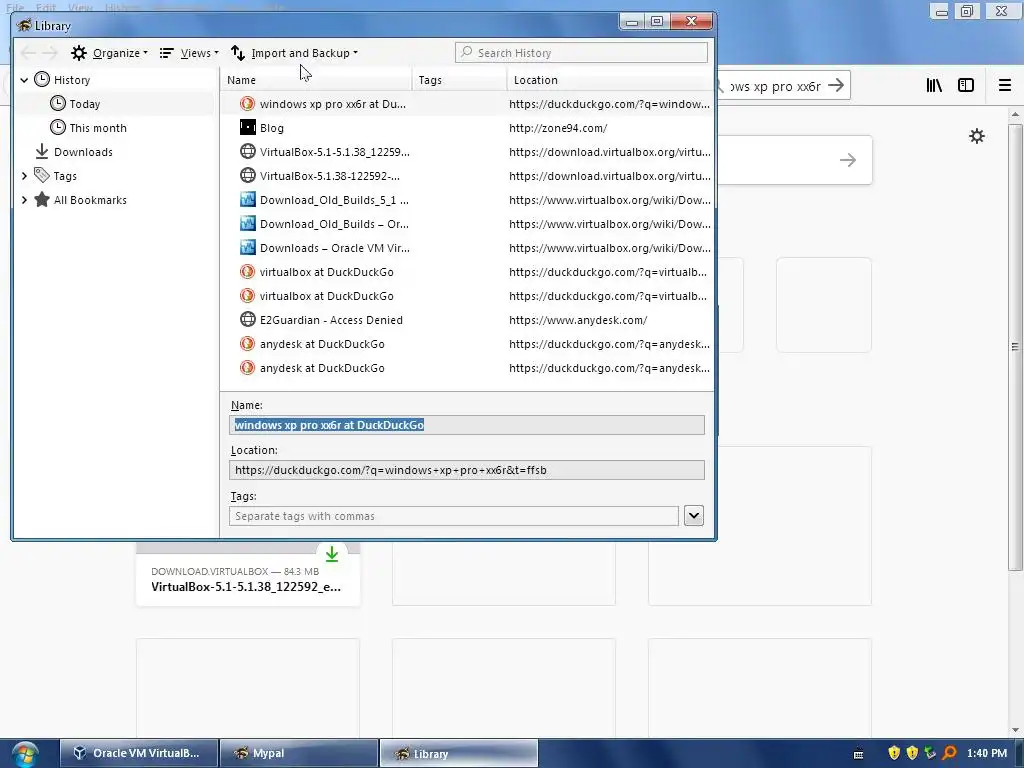Image resolution: width=1024 pixels, height=768 pixels.
Task: Click the orange magnifier tray icon
Action: (950, 753)
